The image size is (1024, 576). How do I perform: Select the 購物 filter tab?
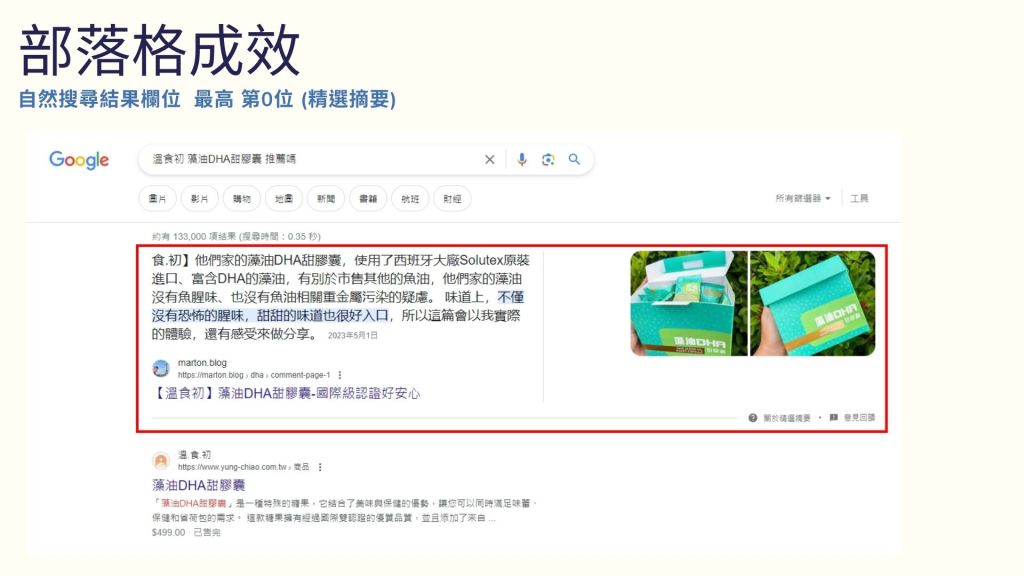[241, 199]
